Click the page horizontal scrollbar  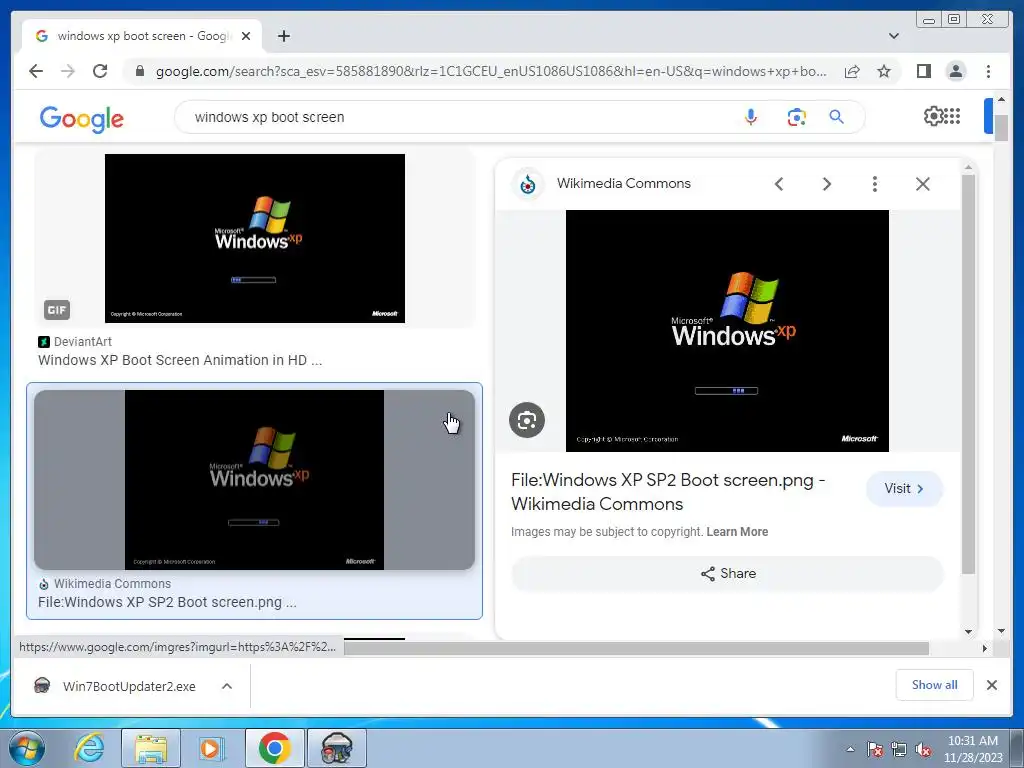637,648
